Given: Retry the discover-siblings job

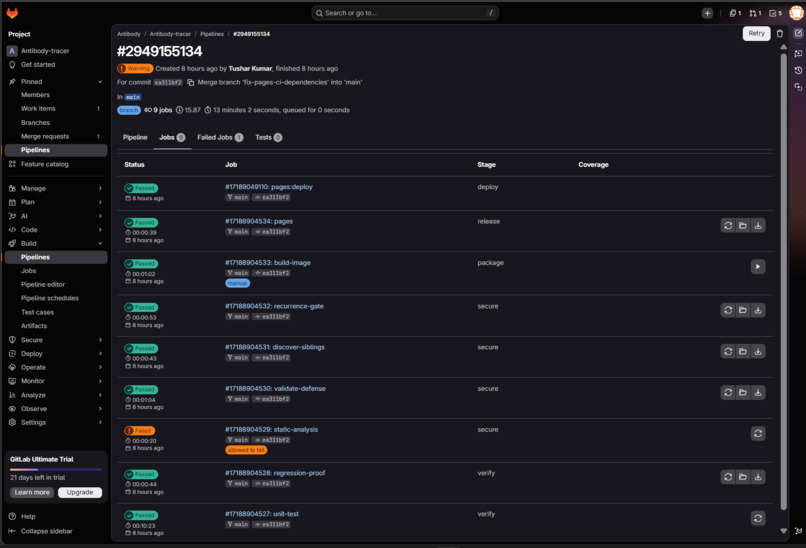Looking at the screenshot, I should coord(728,351).
